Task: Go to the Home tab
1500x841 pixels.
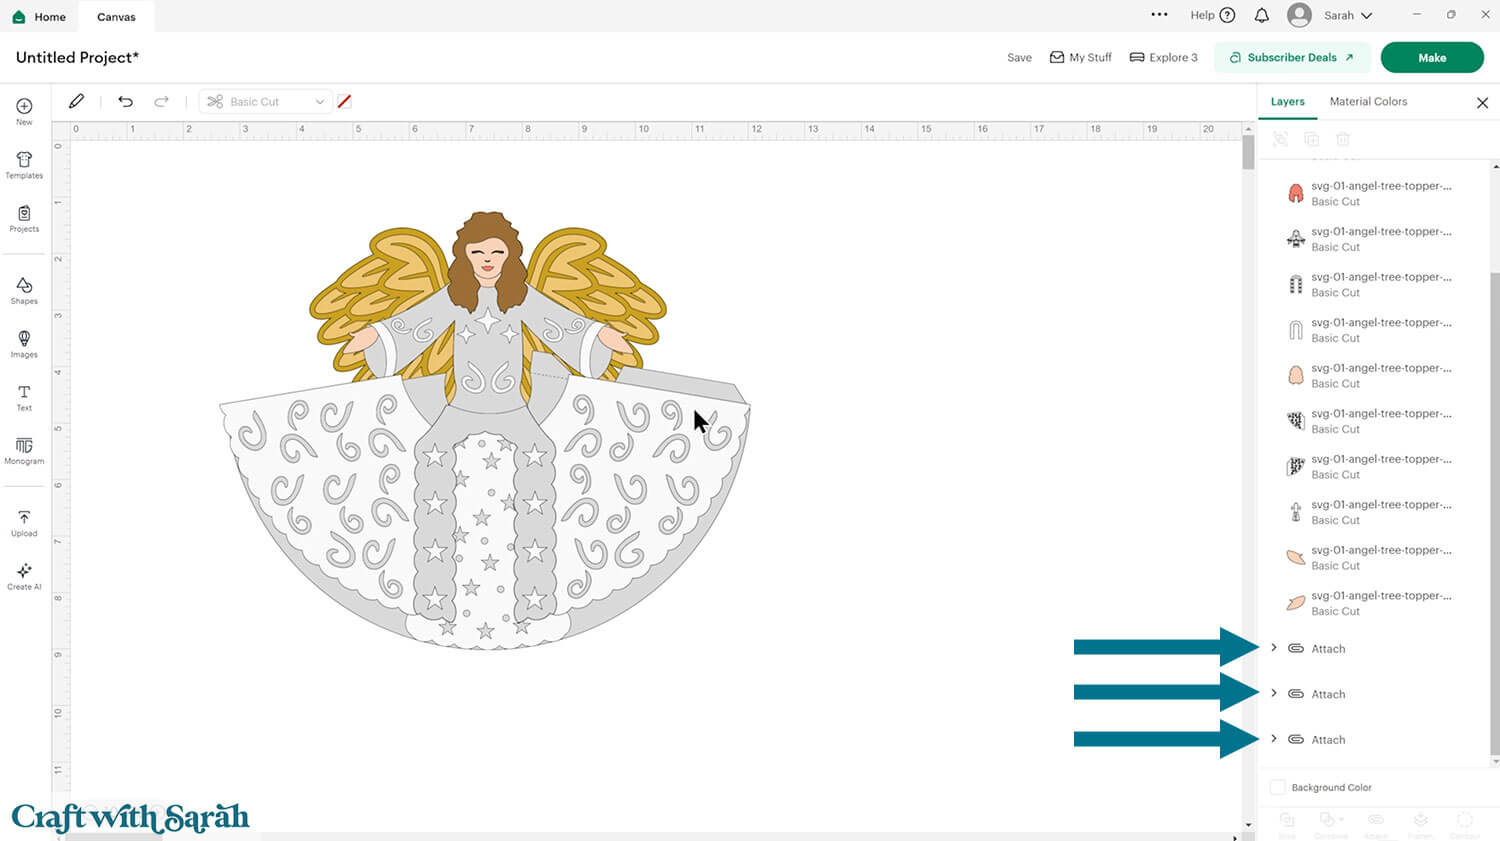Action: pyautogui.click(x=39, y=16)
